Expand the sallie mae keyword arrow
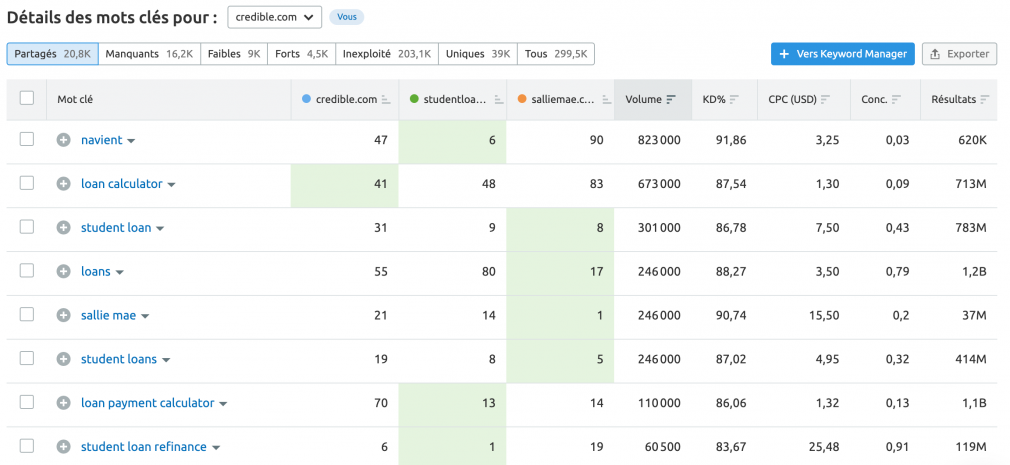 pyautogui.click(x=145, y=316)
